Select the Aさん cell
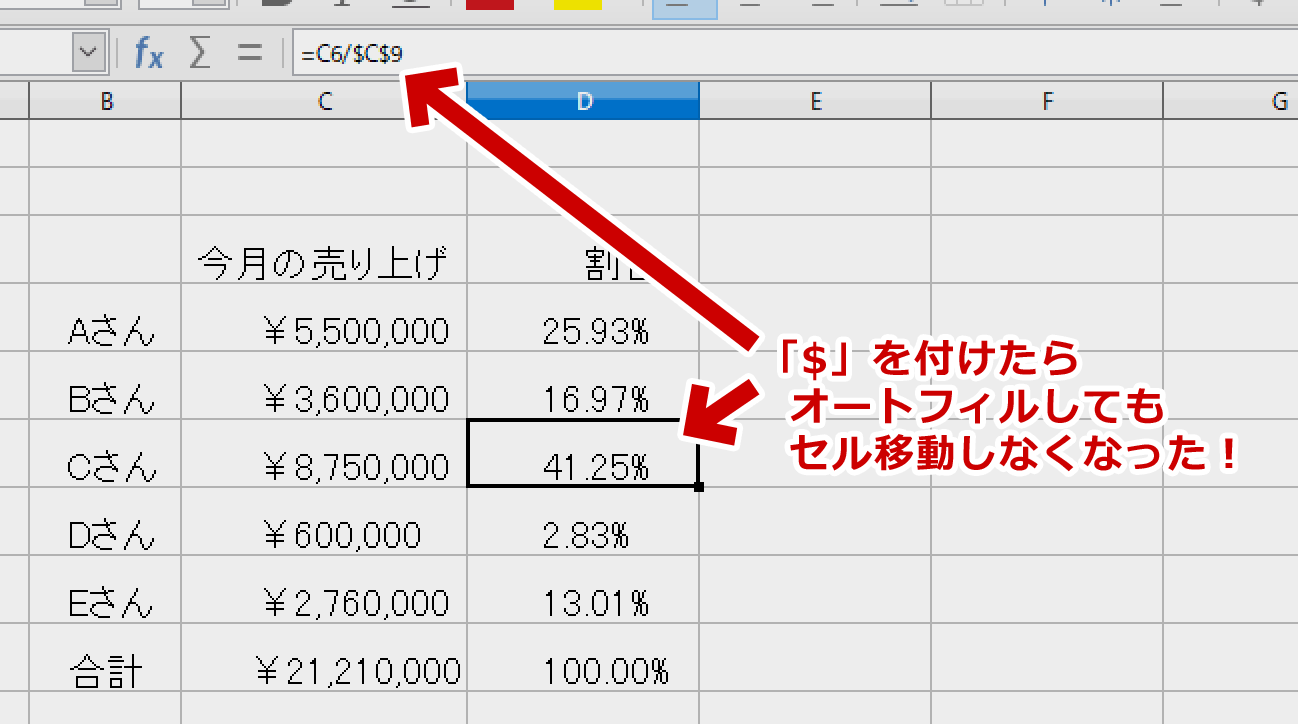This screenshot has height=724, width=1298. [x=106, y=318]
